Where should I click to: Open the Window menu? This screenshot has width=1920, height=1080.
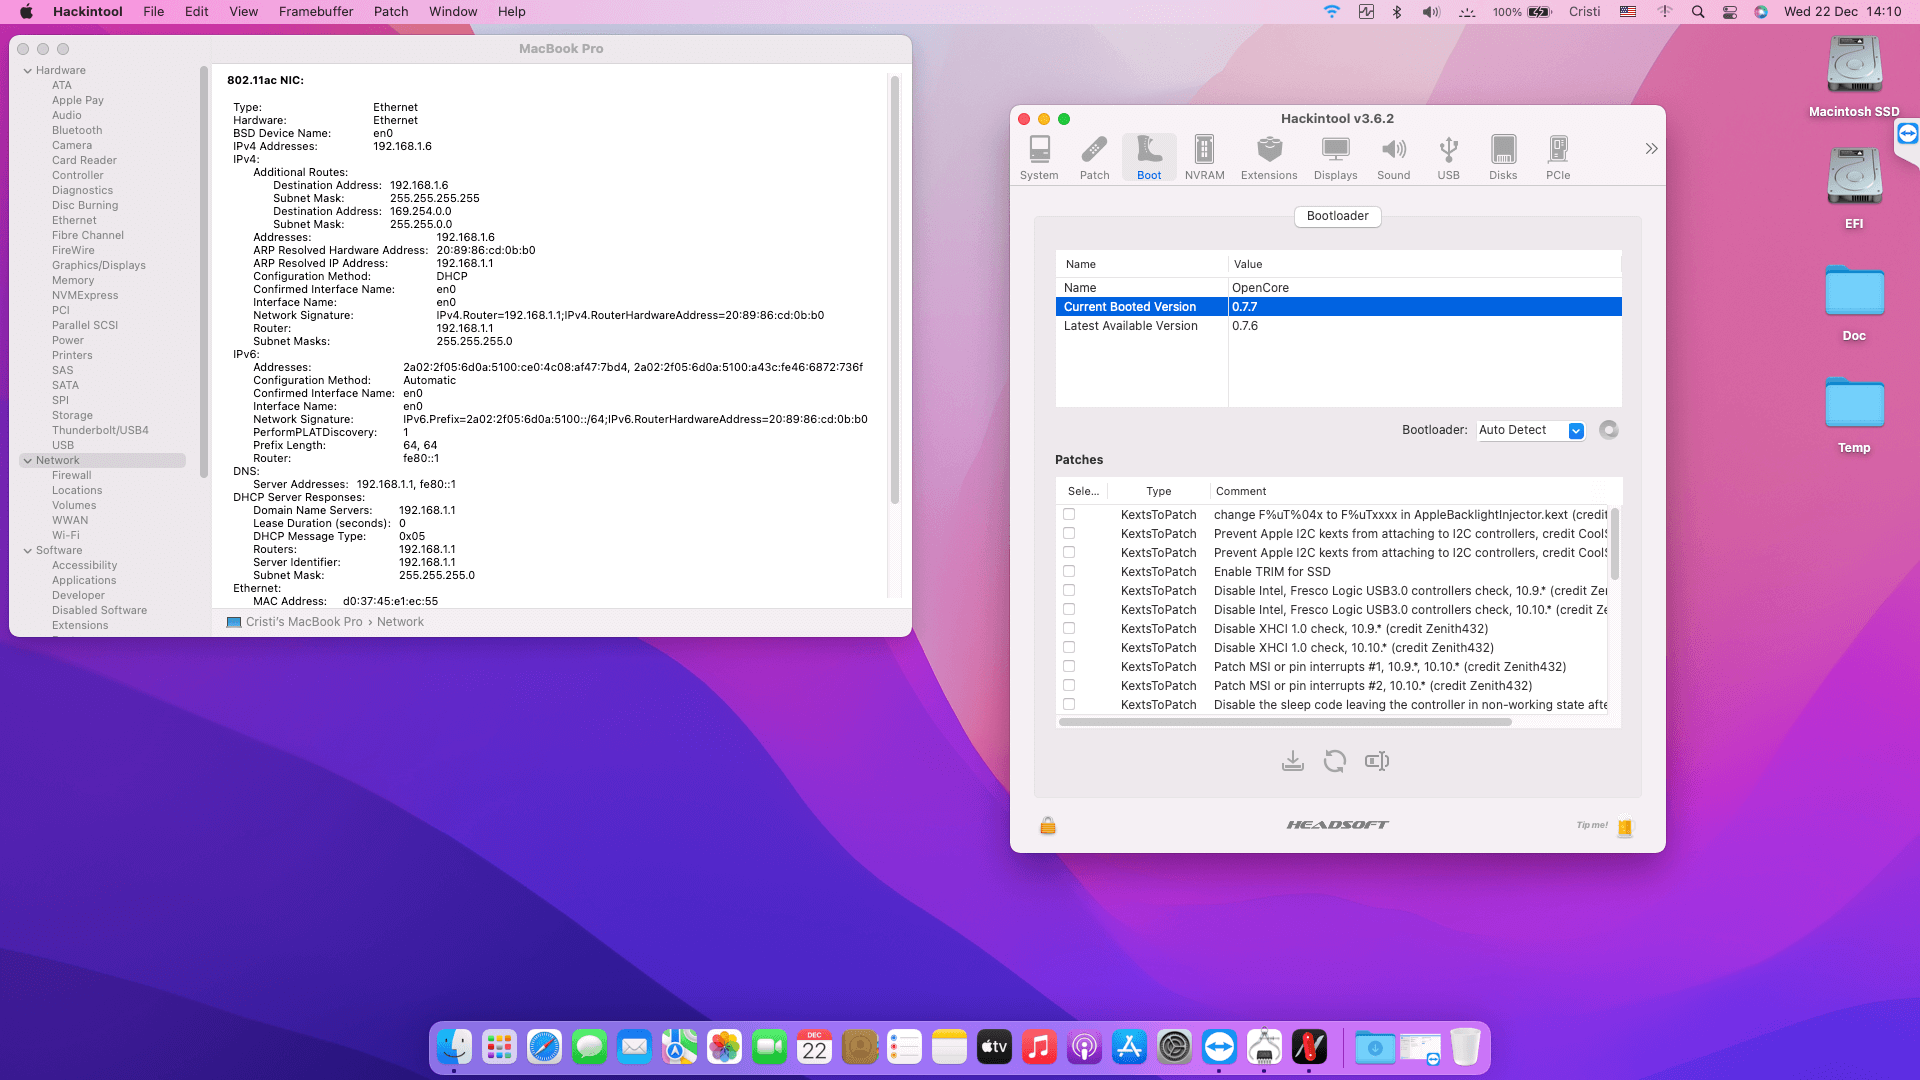[453, 12]
